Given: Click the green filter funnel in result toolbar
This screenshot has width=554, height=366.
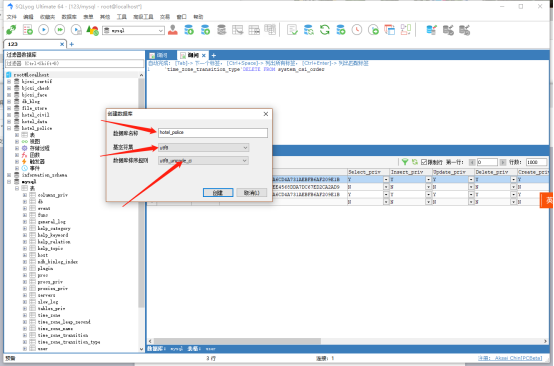Looking at the screenshot, I should pyautogui.click(x=405, y=162).
